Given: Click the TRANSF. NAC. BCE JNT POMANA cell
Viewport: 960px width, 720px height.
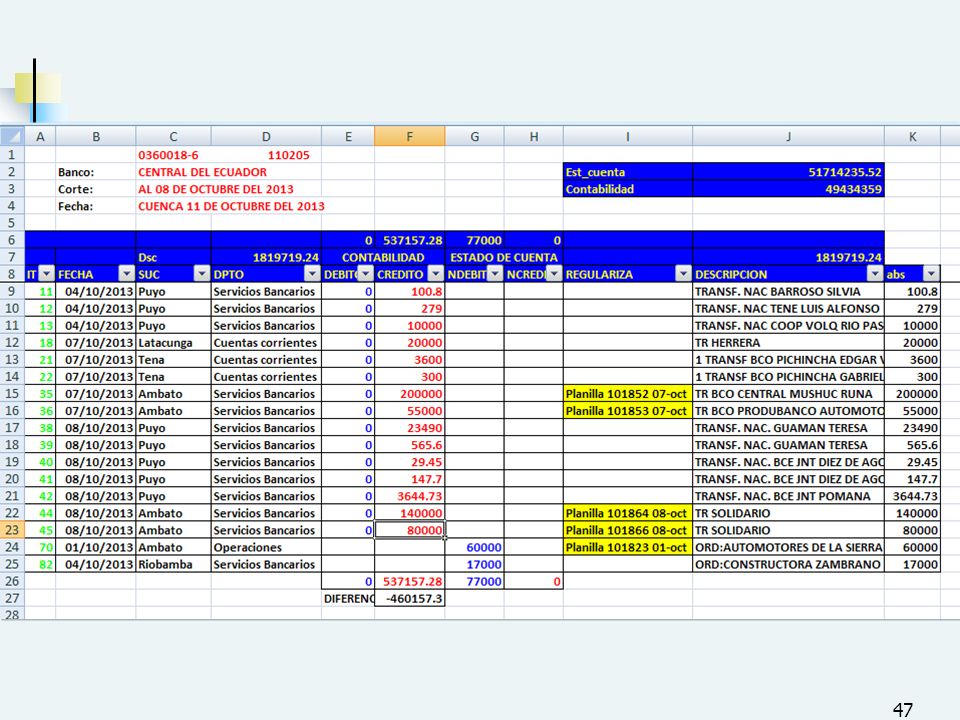Looking at the screenshot, I should tap(789, 496).
